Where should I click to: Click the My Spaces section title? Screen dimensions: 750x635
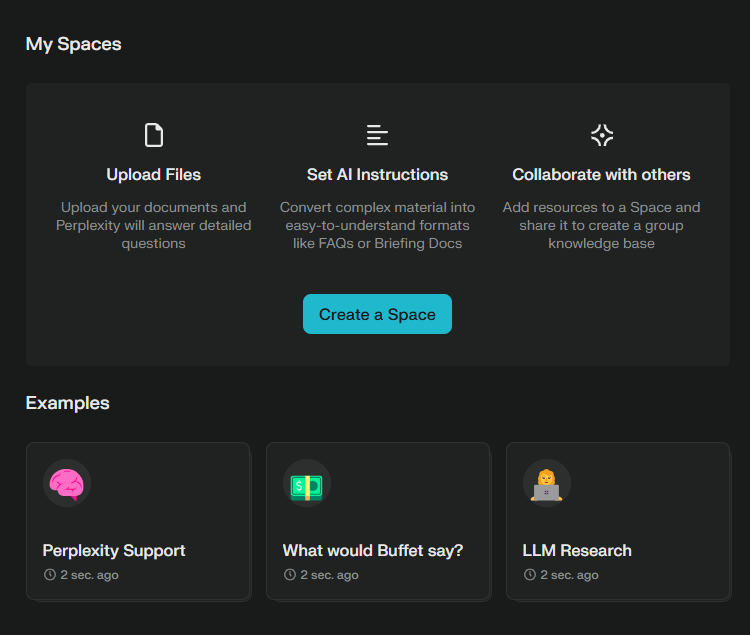(x=73, y=44)
